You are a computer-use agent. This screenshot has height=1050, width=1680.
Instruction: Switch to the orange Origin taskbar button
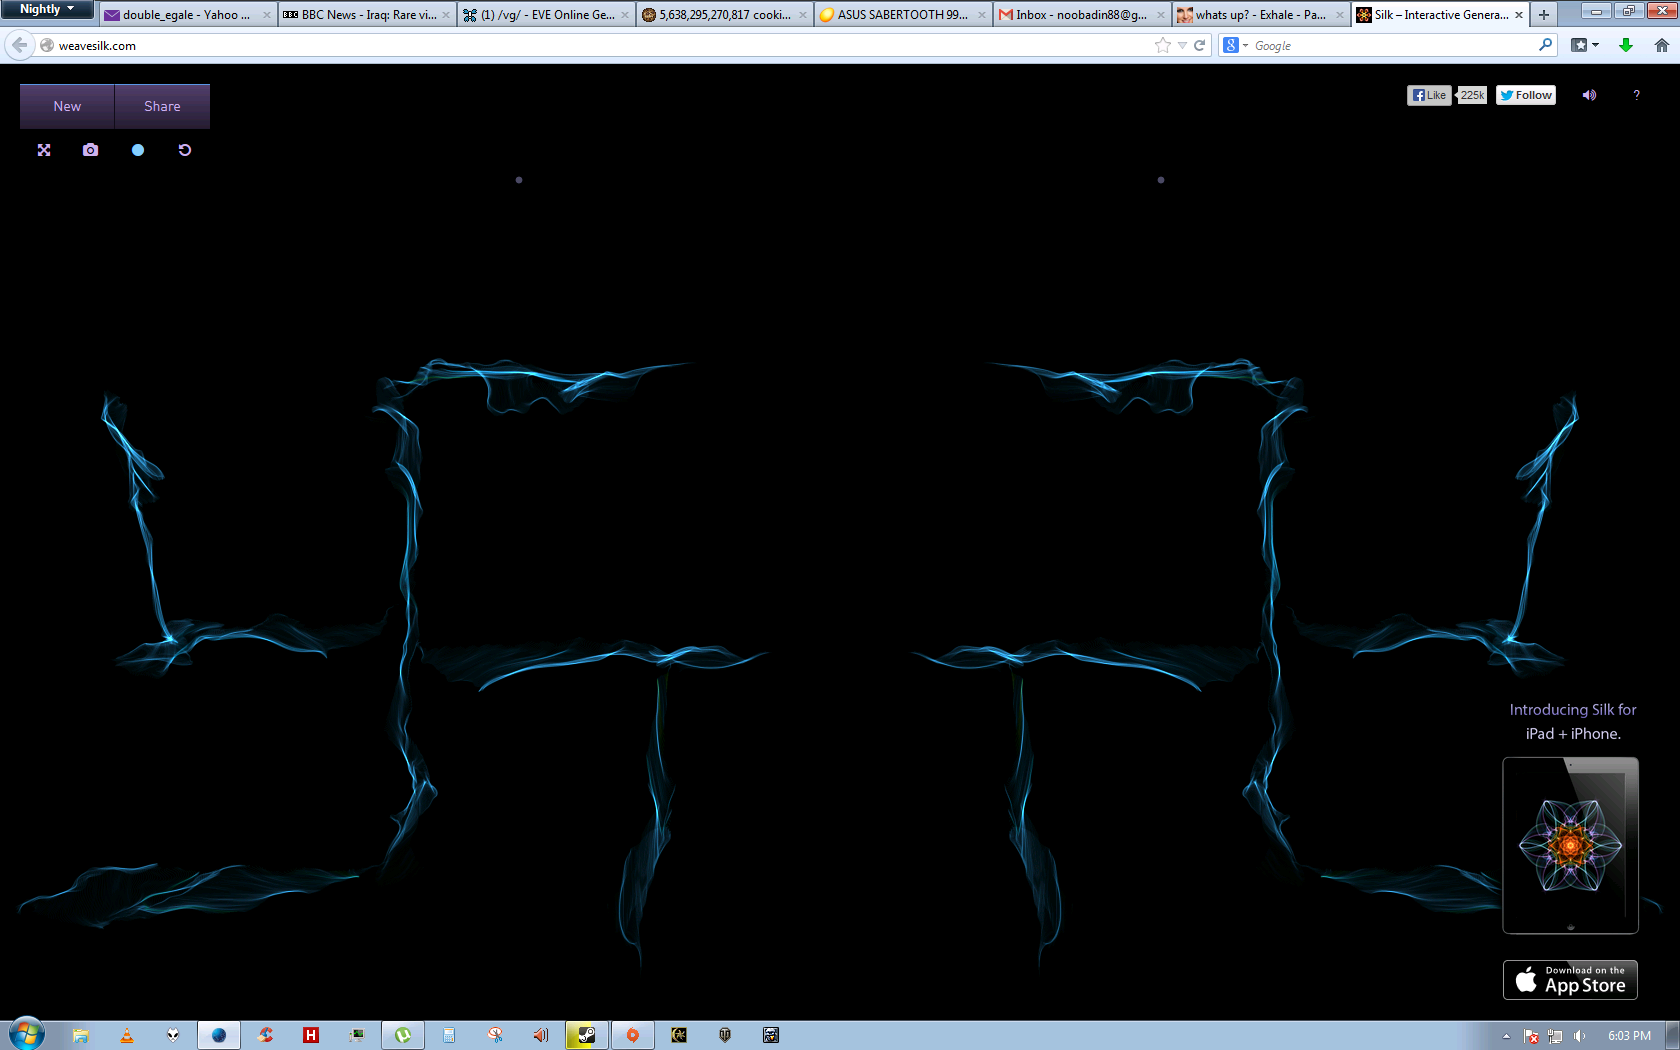(633, 1035)
